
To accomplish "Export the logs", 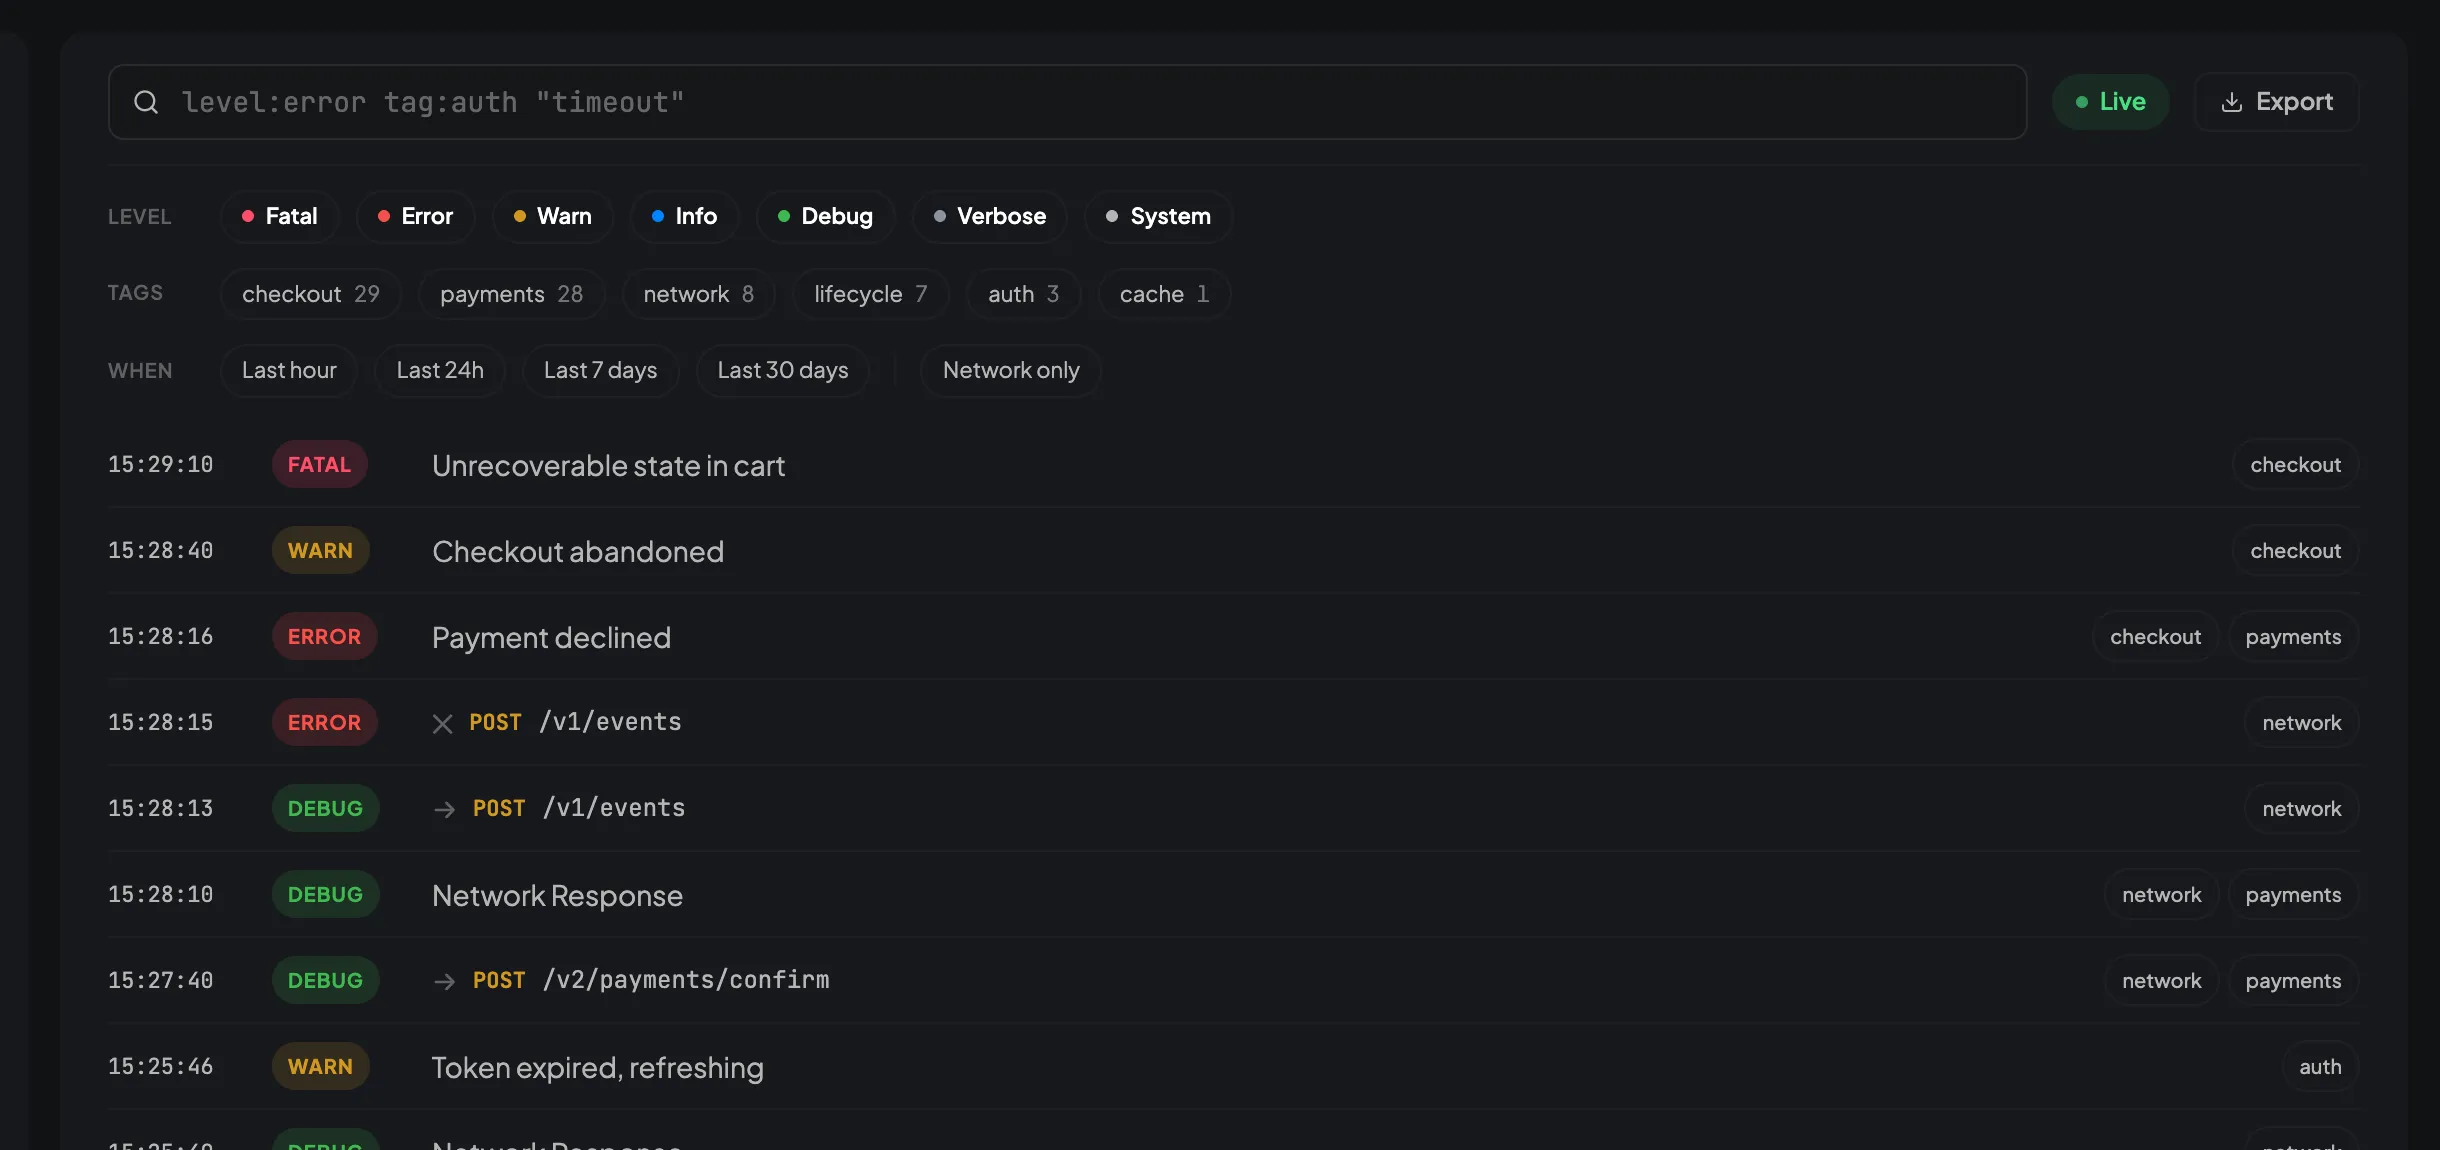I will 2277,102.
